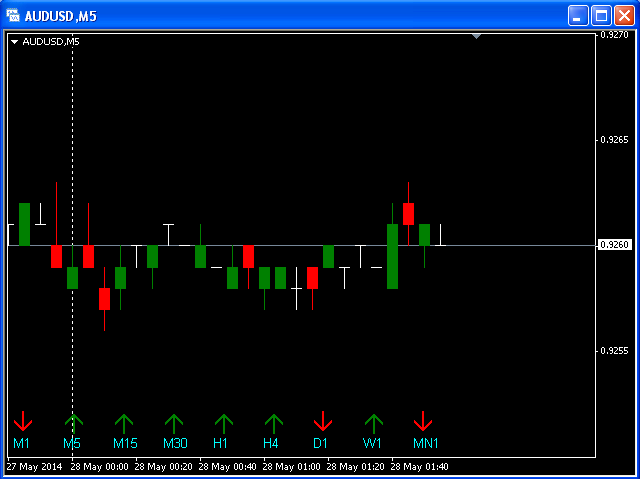
Task: Click the green up arrow above M15
Action: (x=124, y=424)
